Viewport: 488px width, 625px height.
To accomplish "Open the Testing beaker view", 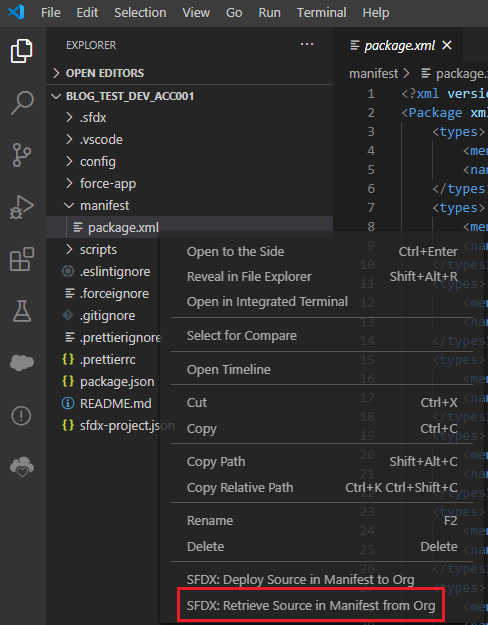I will [22, 311].
